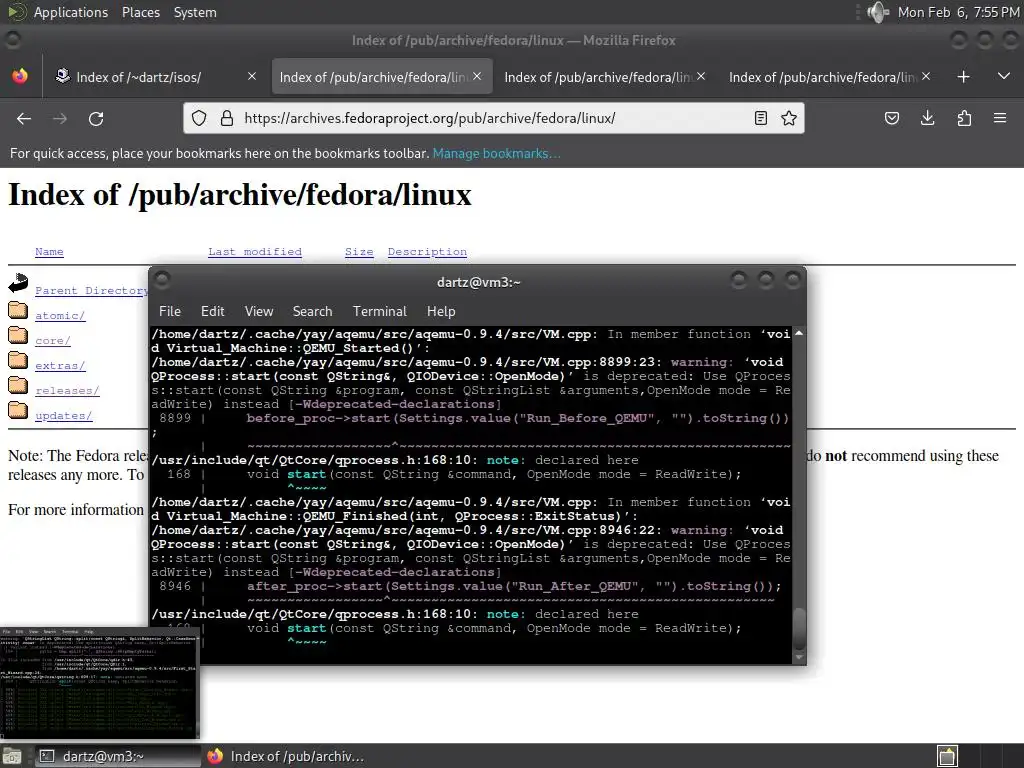Select dartz@vm3:~ in the taskbar

(x=116, y=756)
